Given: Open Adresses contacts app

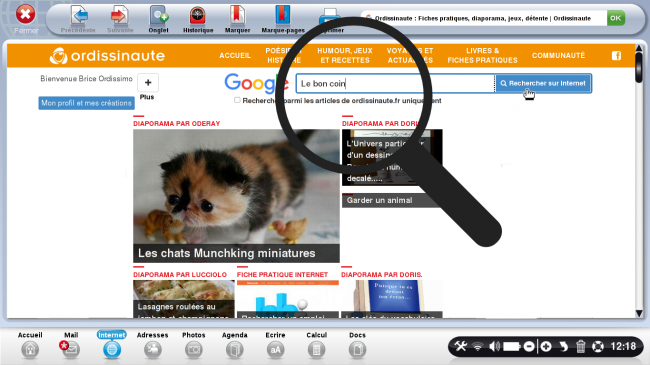Looking at the screenshot, I should [153, 350].
